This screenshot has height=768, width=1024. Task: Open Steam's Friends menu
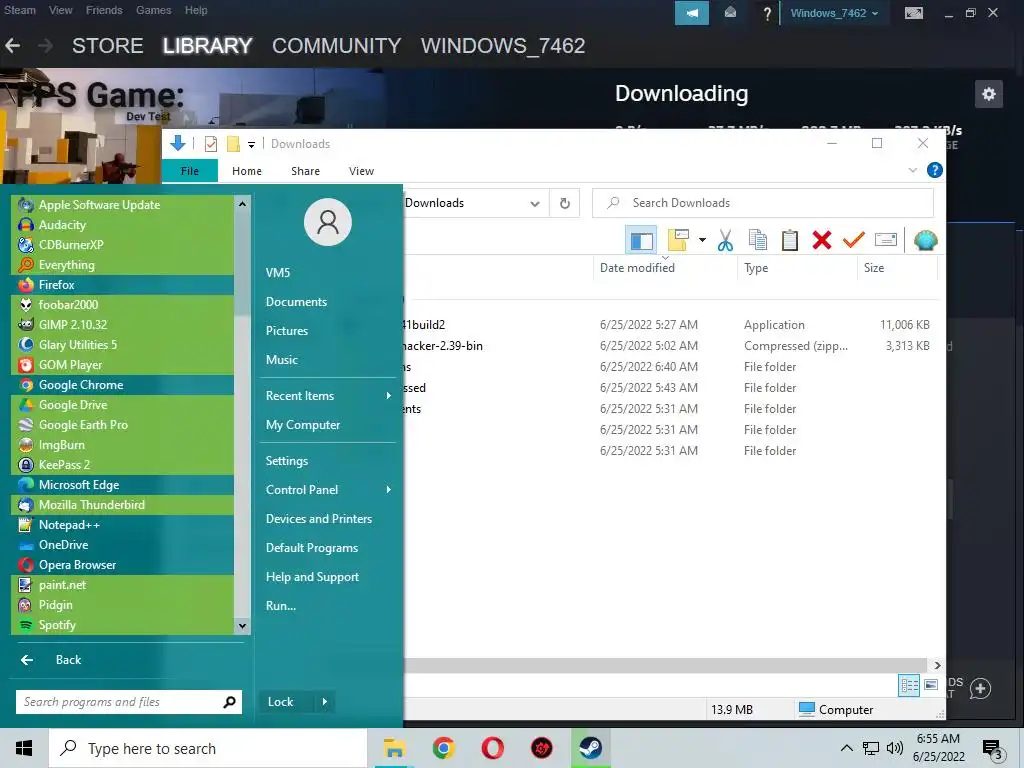[x=104, y=10]
